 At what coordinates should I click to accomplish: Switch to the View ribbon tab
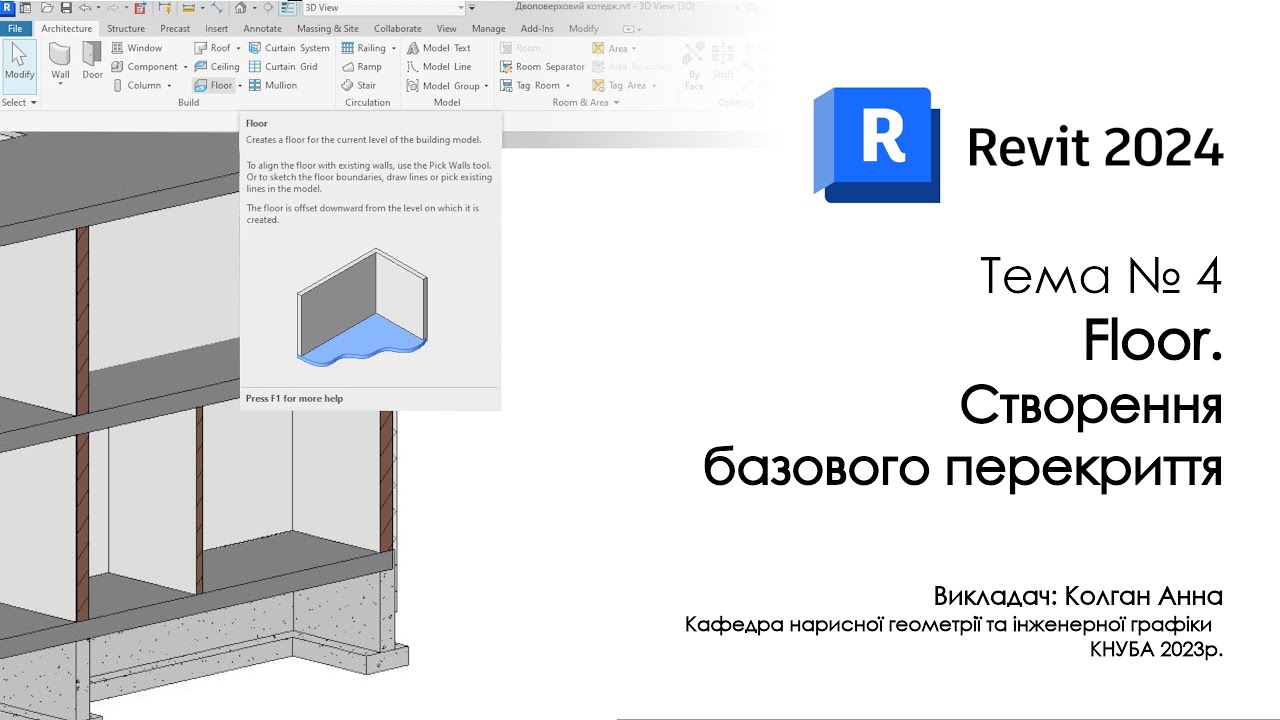pyautogui.click(x=446, y=29)
